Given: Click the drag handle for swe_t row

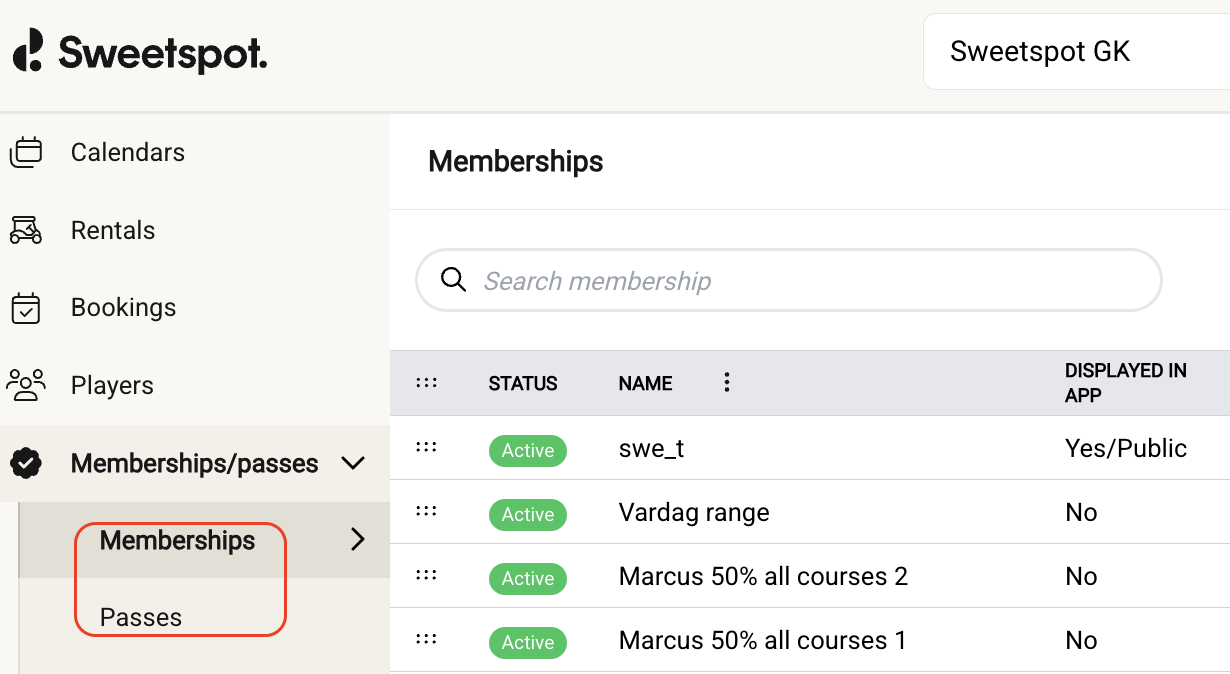Looking at the screenshot, I should [x=427, y=447].
